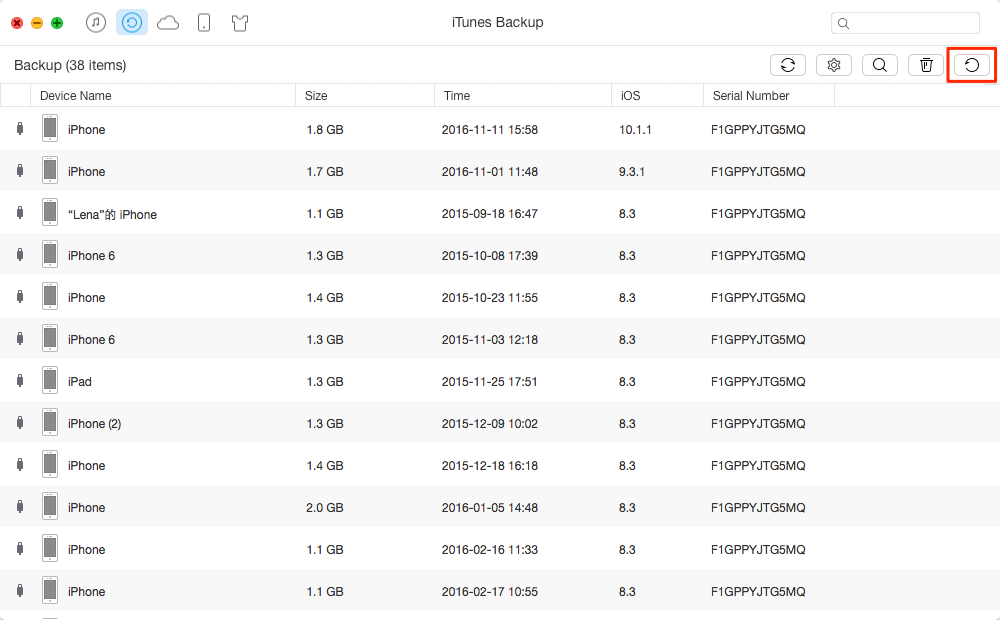The height and width of the screenshot is (620, 1000).
Task: Click the plug icon in the 10.1.1 row
Action: click(20, 129)
